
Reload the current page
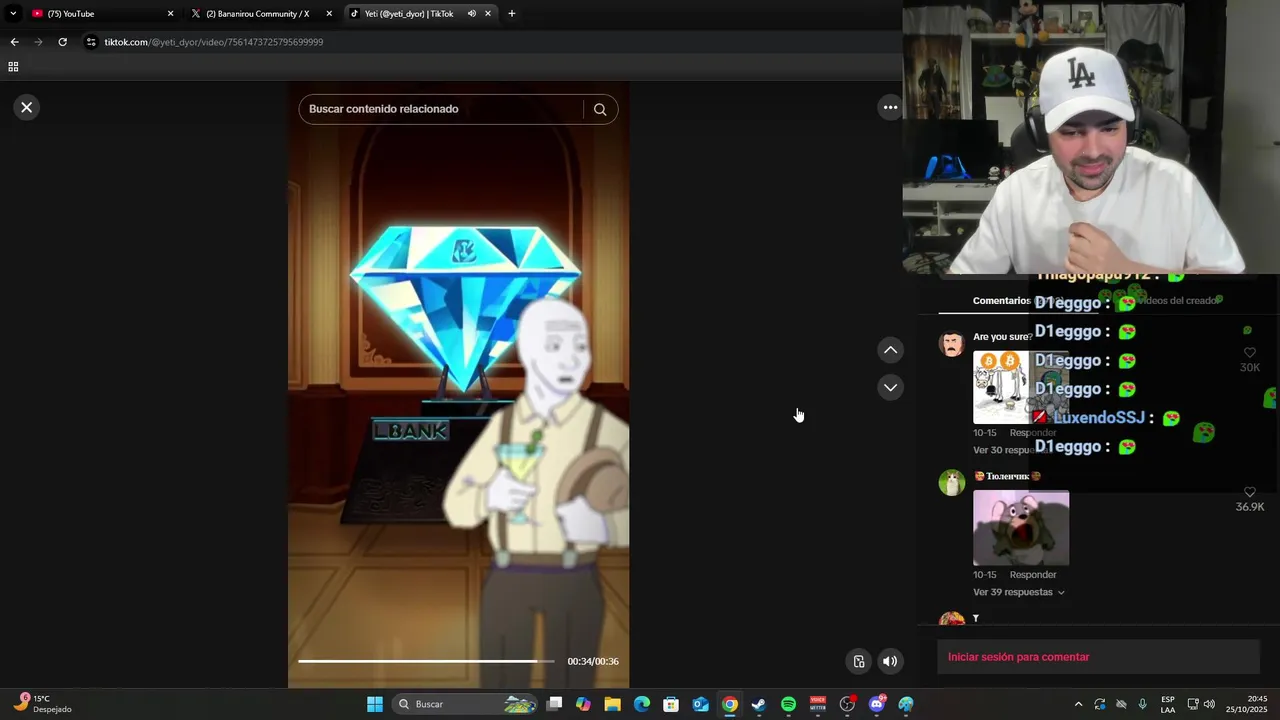click(62, 42)
